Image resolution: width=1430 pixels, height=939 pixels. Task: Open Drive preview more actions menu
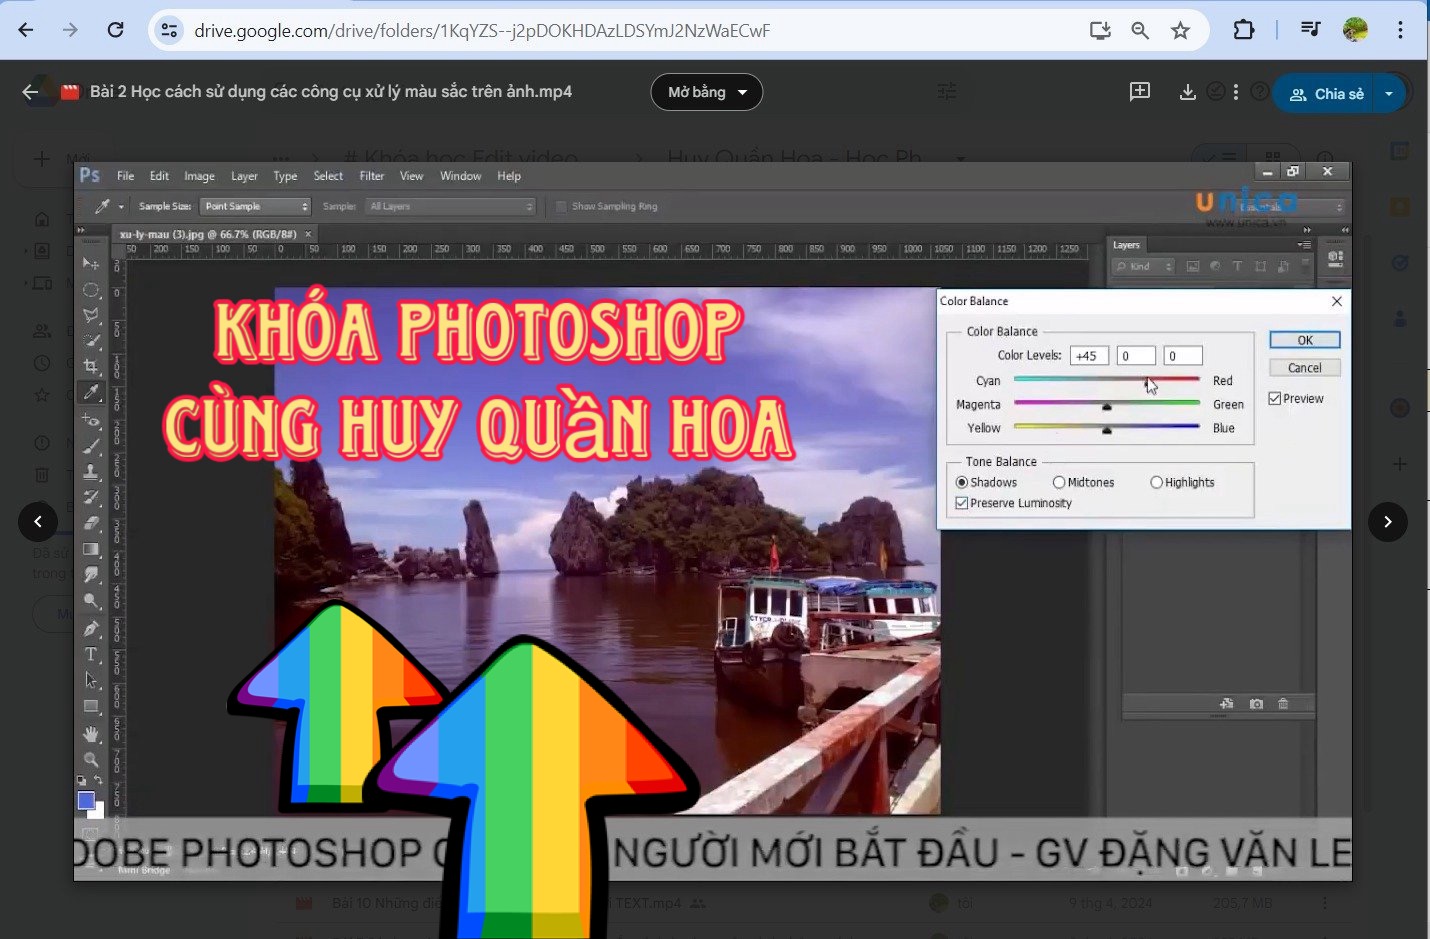(x=1236, y=92)
